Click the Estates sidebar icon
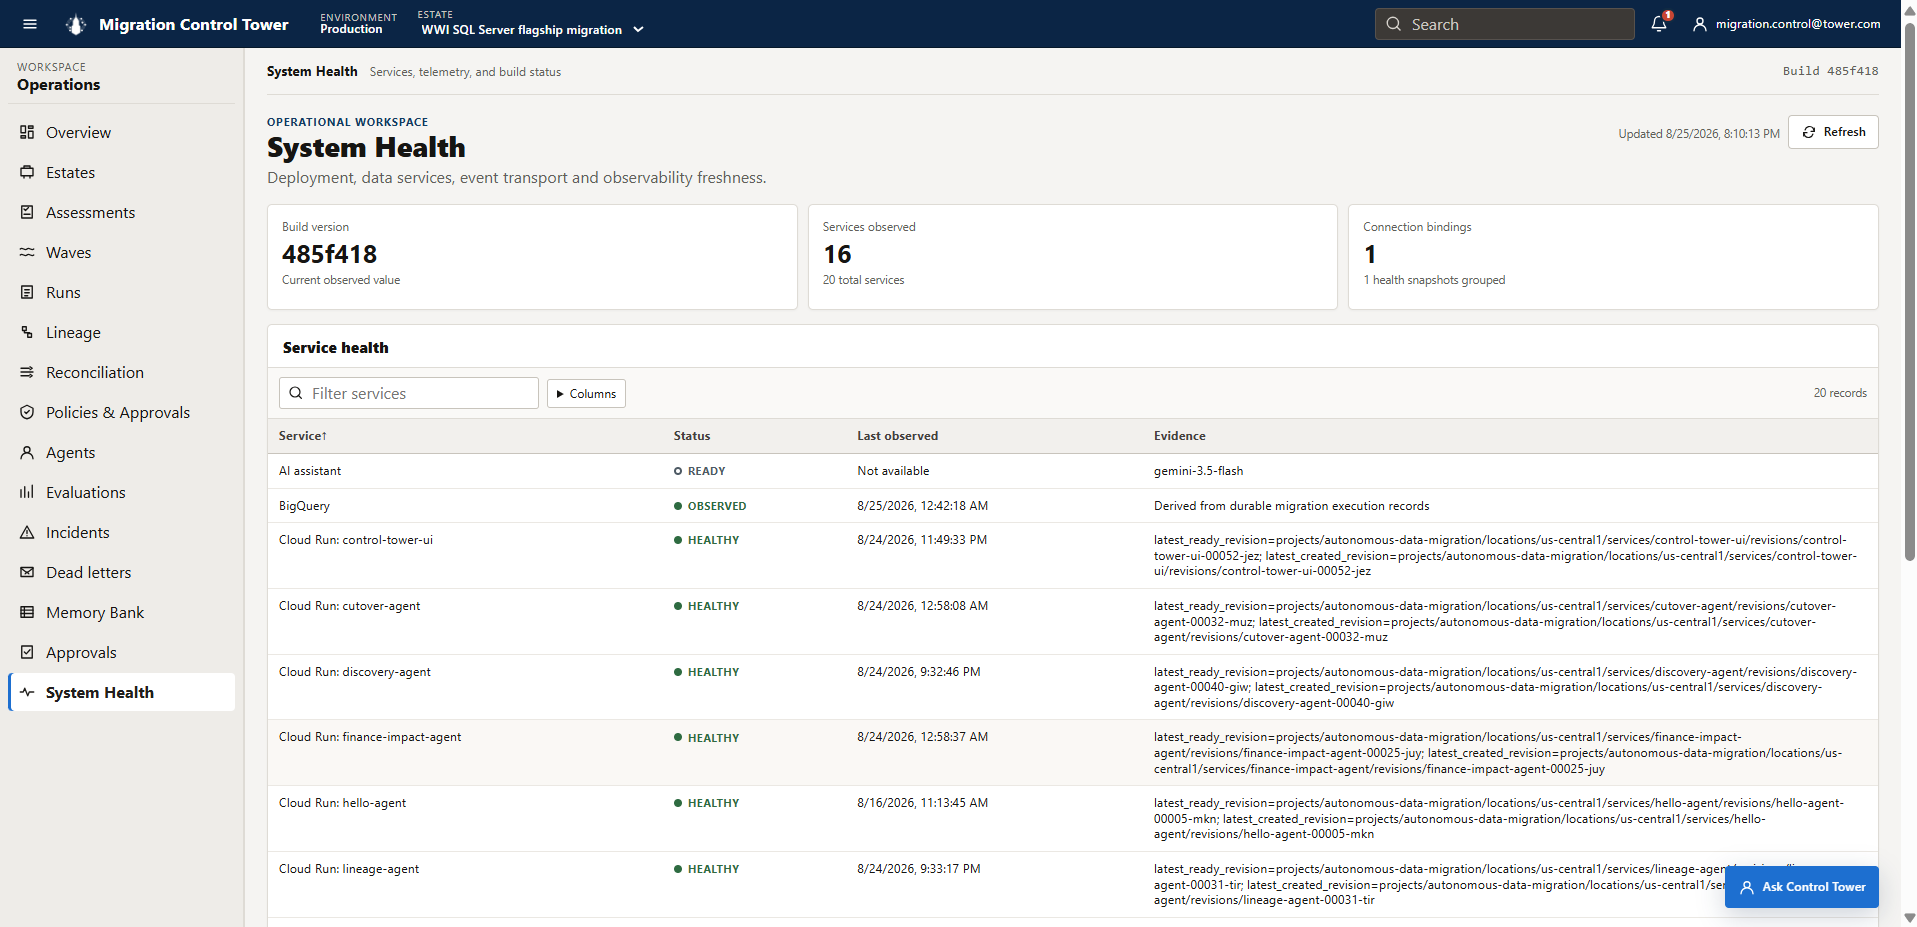The width and height of the screenshot is (1917, 927). [x=27, y=172]
